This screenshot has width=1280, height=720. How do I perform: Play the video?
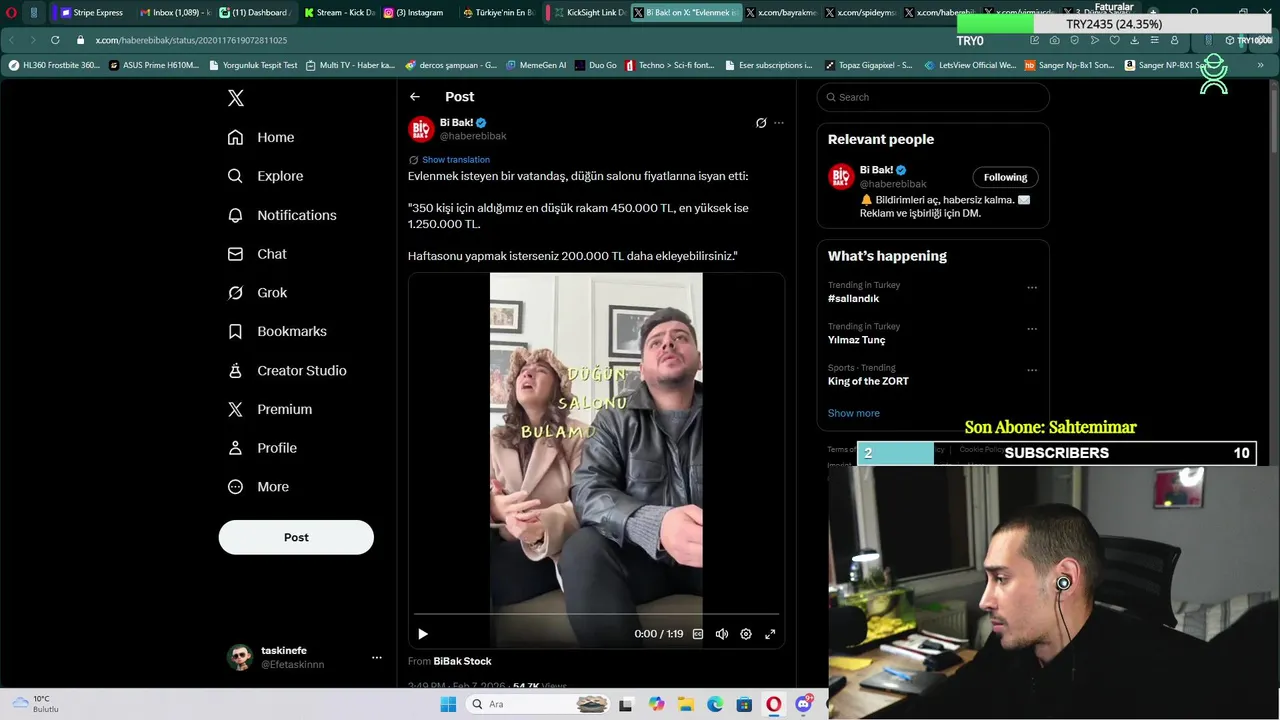[x=423, y=634]
